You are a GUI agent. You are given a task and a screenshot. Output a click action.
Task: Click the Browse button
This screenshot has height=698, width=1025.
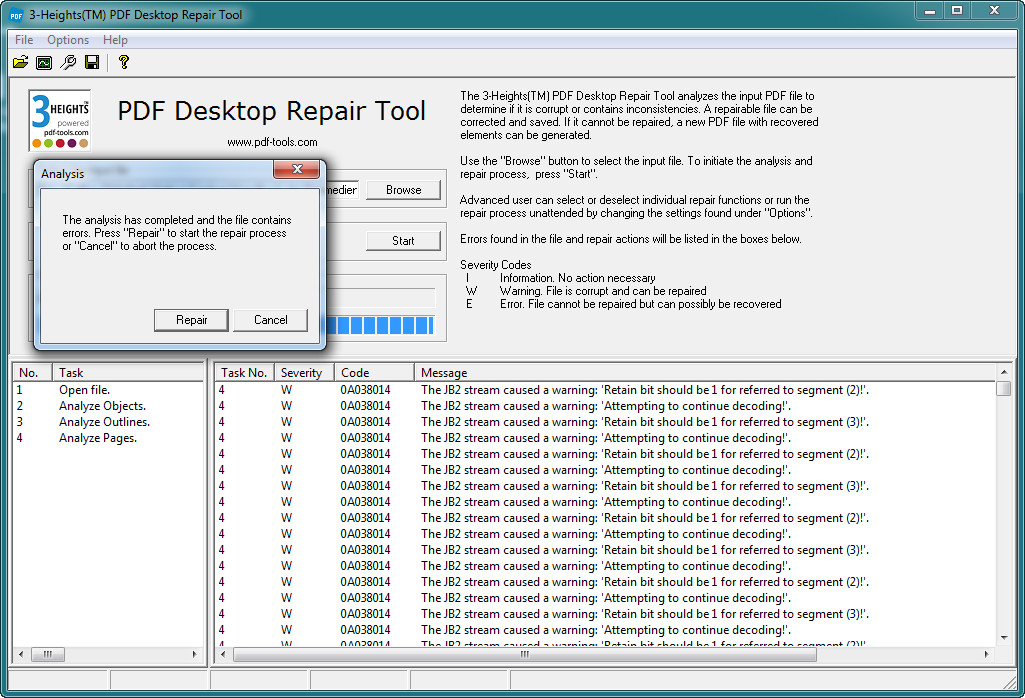tap(403, 190)
